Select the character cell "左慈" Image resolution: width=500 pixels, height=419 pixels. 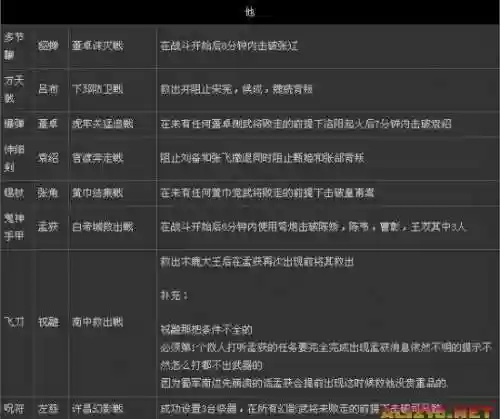click(x=48, y=408)
